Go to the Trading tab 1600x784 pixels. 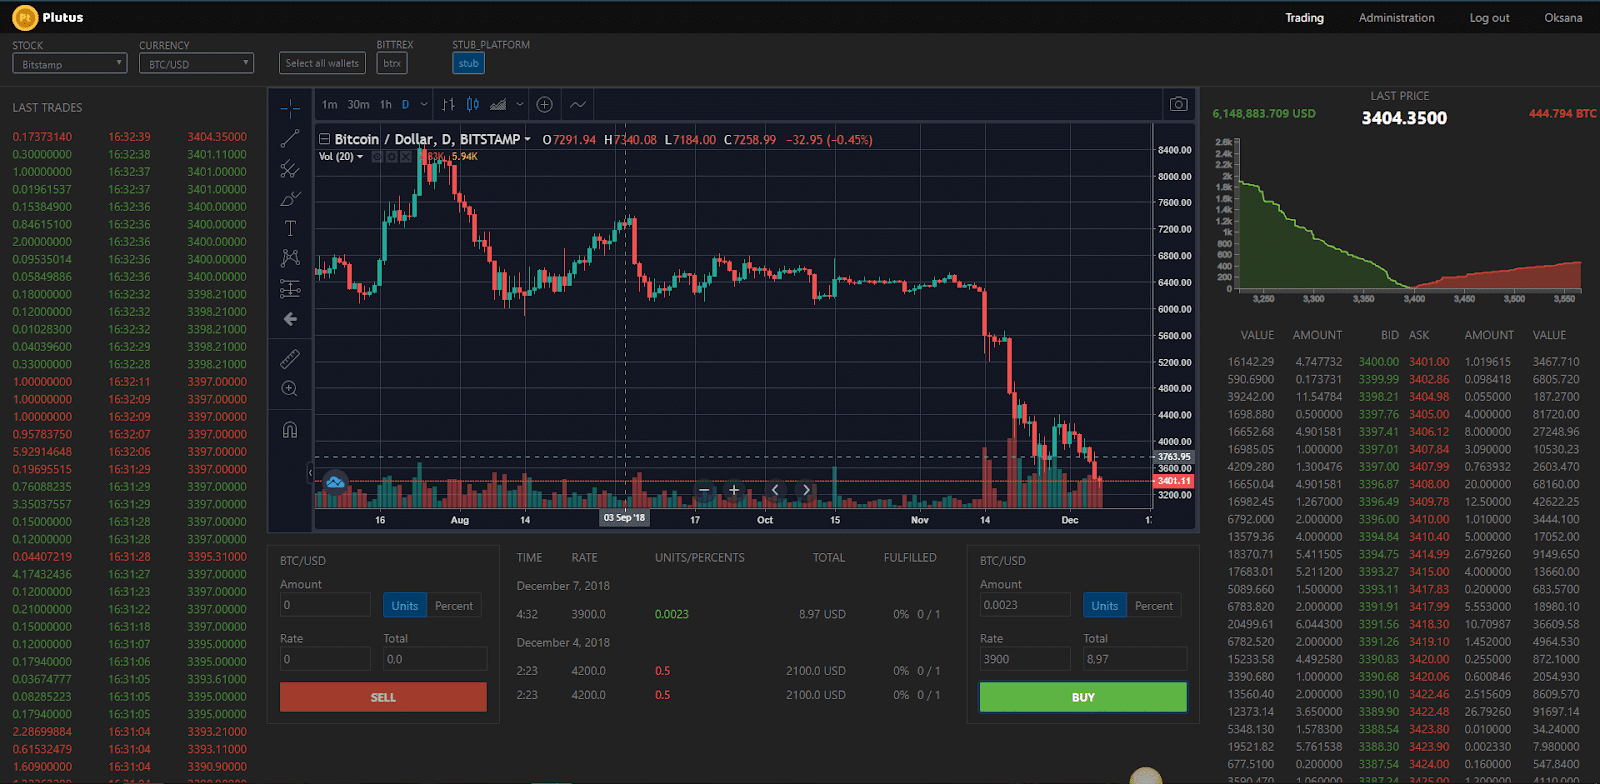click(x=1304, y=18)
